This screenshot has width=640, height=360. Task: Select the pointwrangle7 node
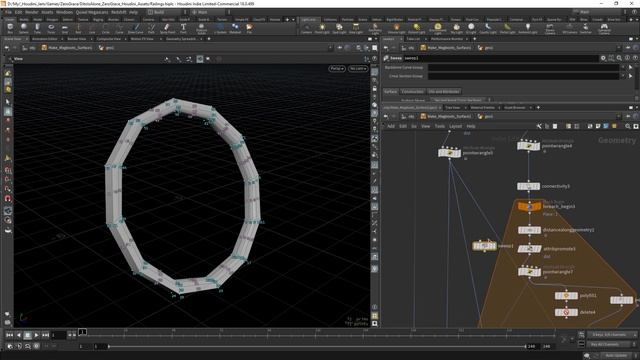(529, 271)
